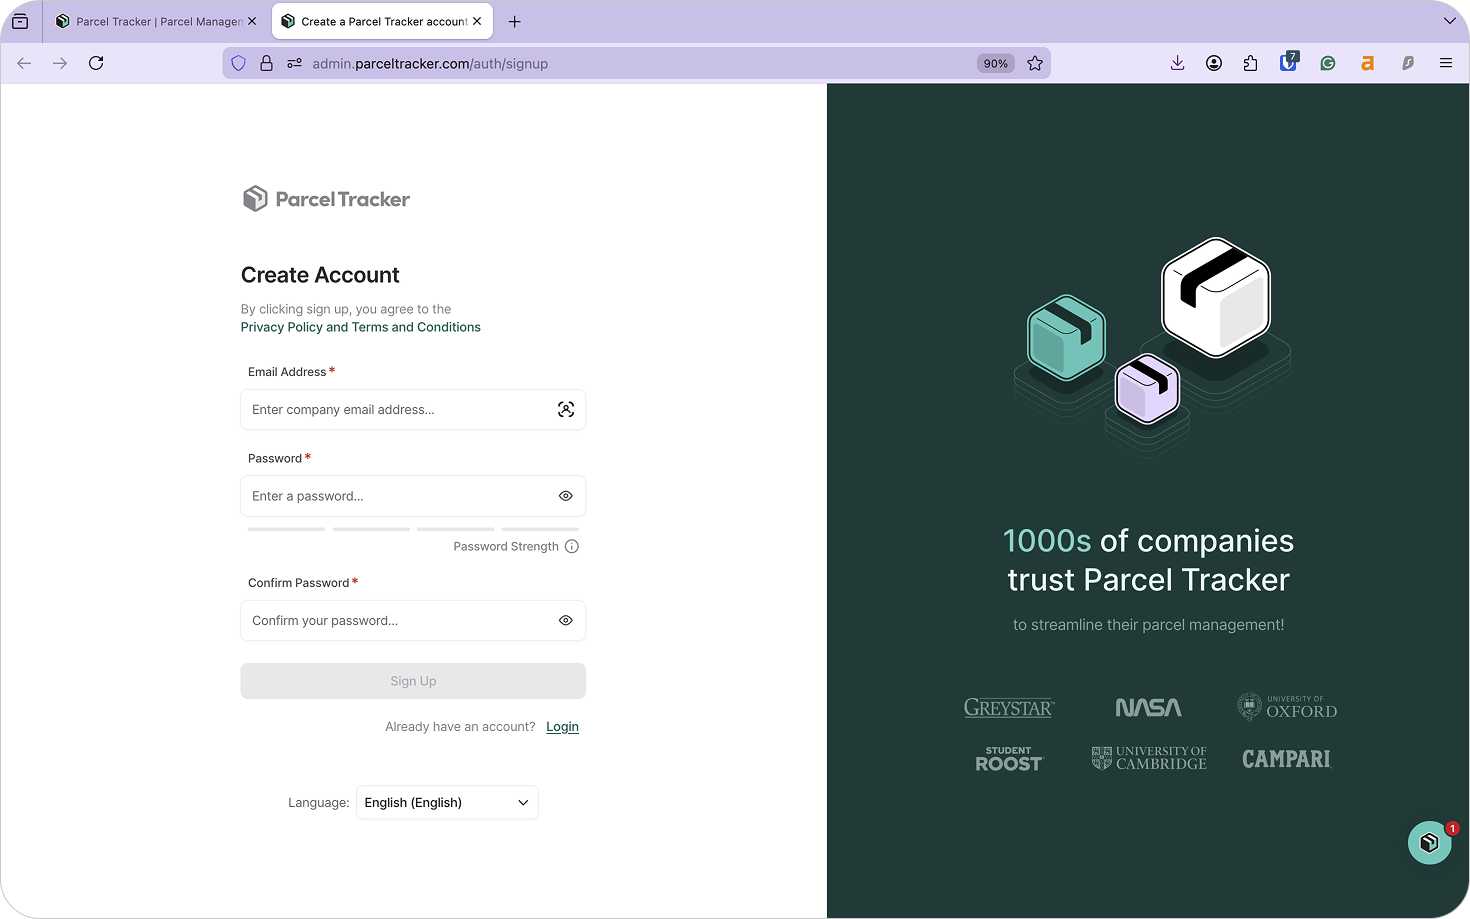Image resolution: width=1470 pixels, height=919 pixels.
Task: Click the 'Already have an account?' text
Action: coord(460,727)
